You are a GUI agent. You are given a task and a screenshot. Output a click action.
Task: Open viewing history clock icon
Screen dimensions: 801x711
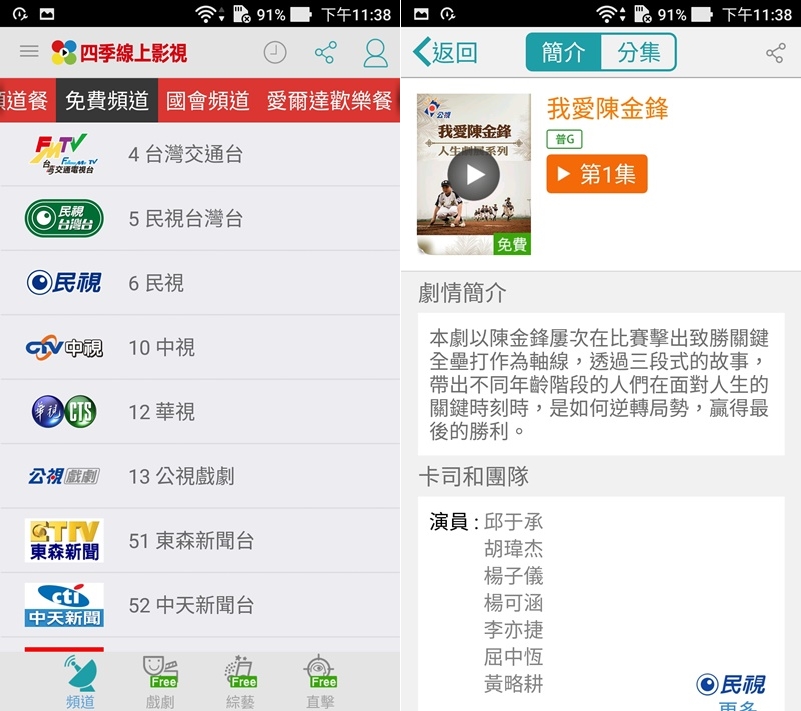275,53
